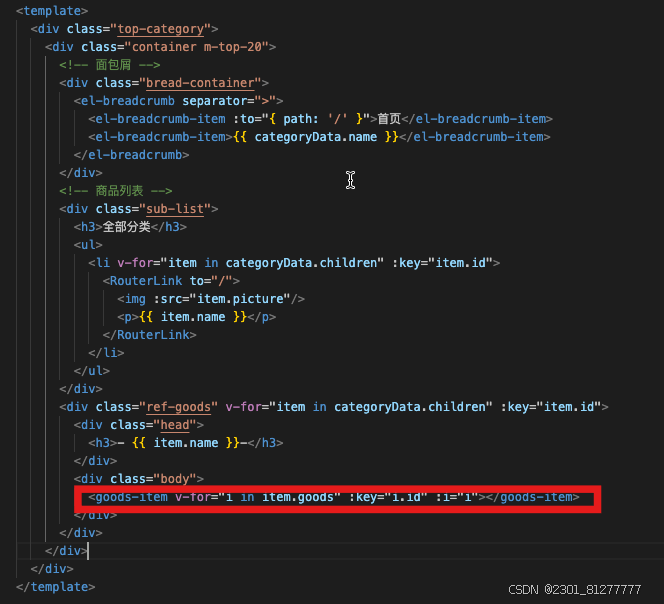Click the p tag item.name interpolation
This screenshot has width=664, height=604.
click(x=193, y=317)
